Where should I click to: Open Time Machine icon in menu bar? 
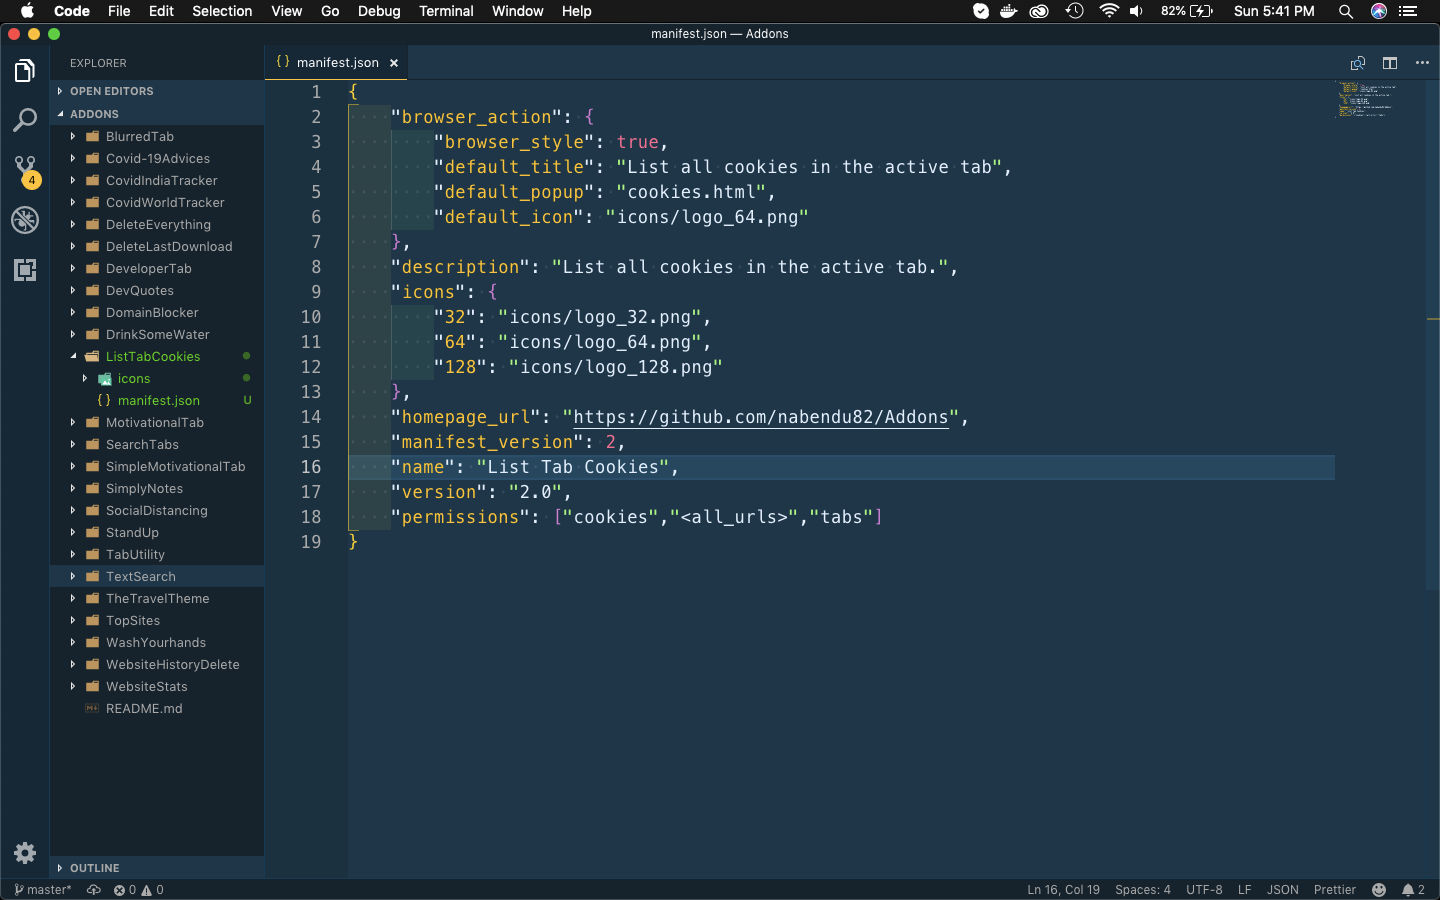(1075, 11)
